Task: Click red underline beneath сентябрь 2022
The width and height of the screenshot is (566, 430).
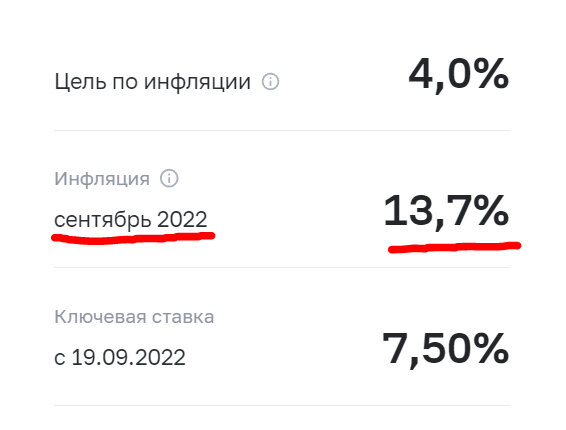Action: (x=133, y=238)
